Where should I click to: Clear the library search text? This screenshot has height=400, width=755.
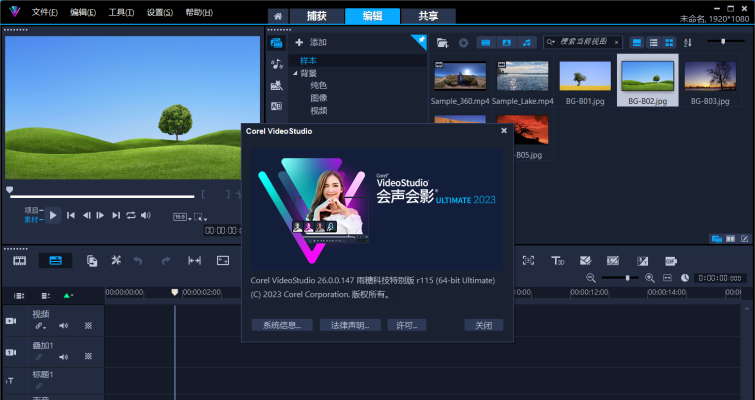pos(616,42)
